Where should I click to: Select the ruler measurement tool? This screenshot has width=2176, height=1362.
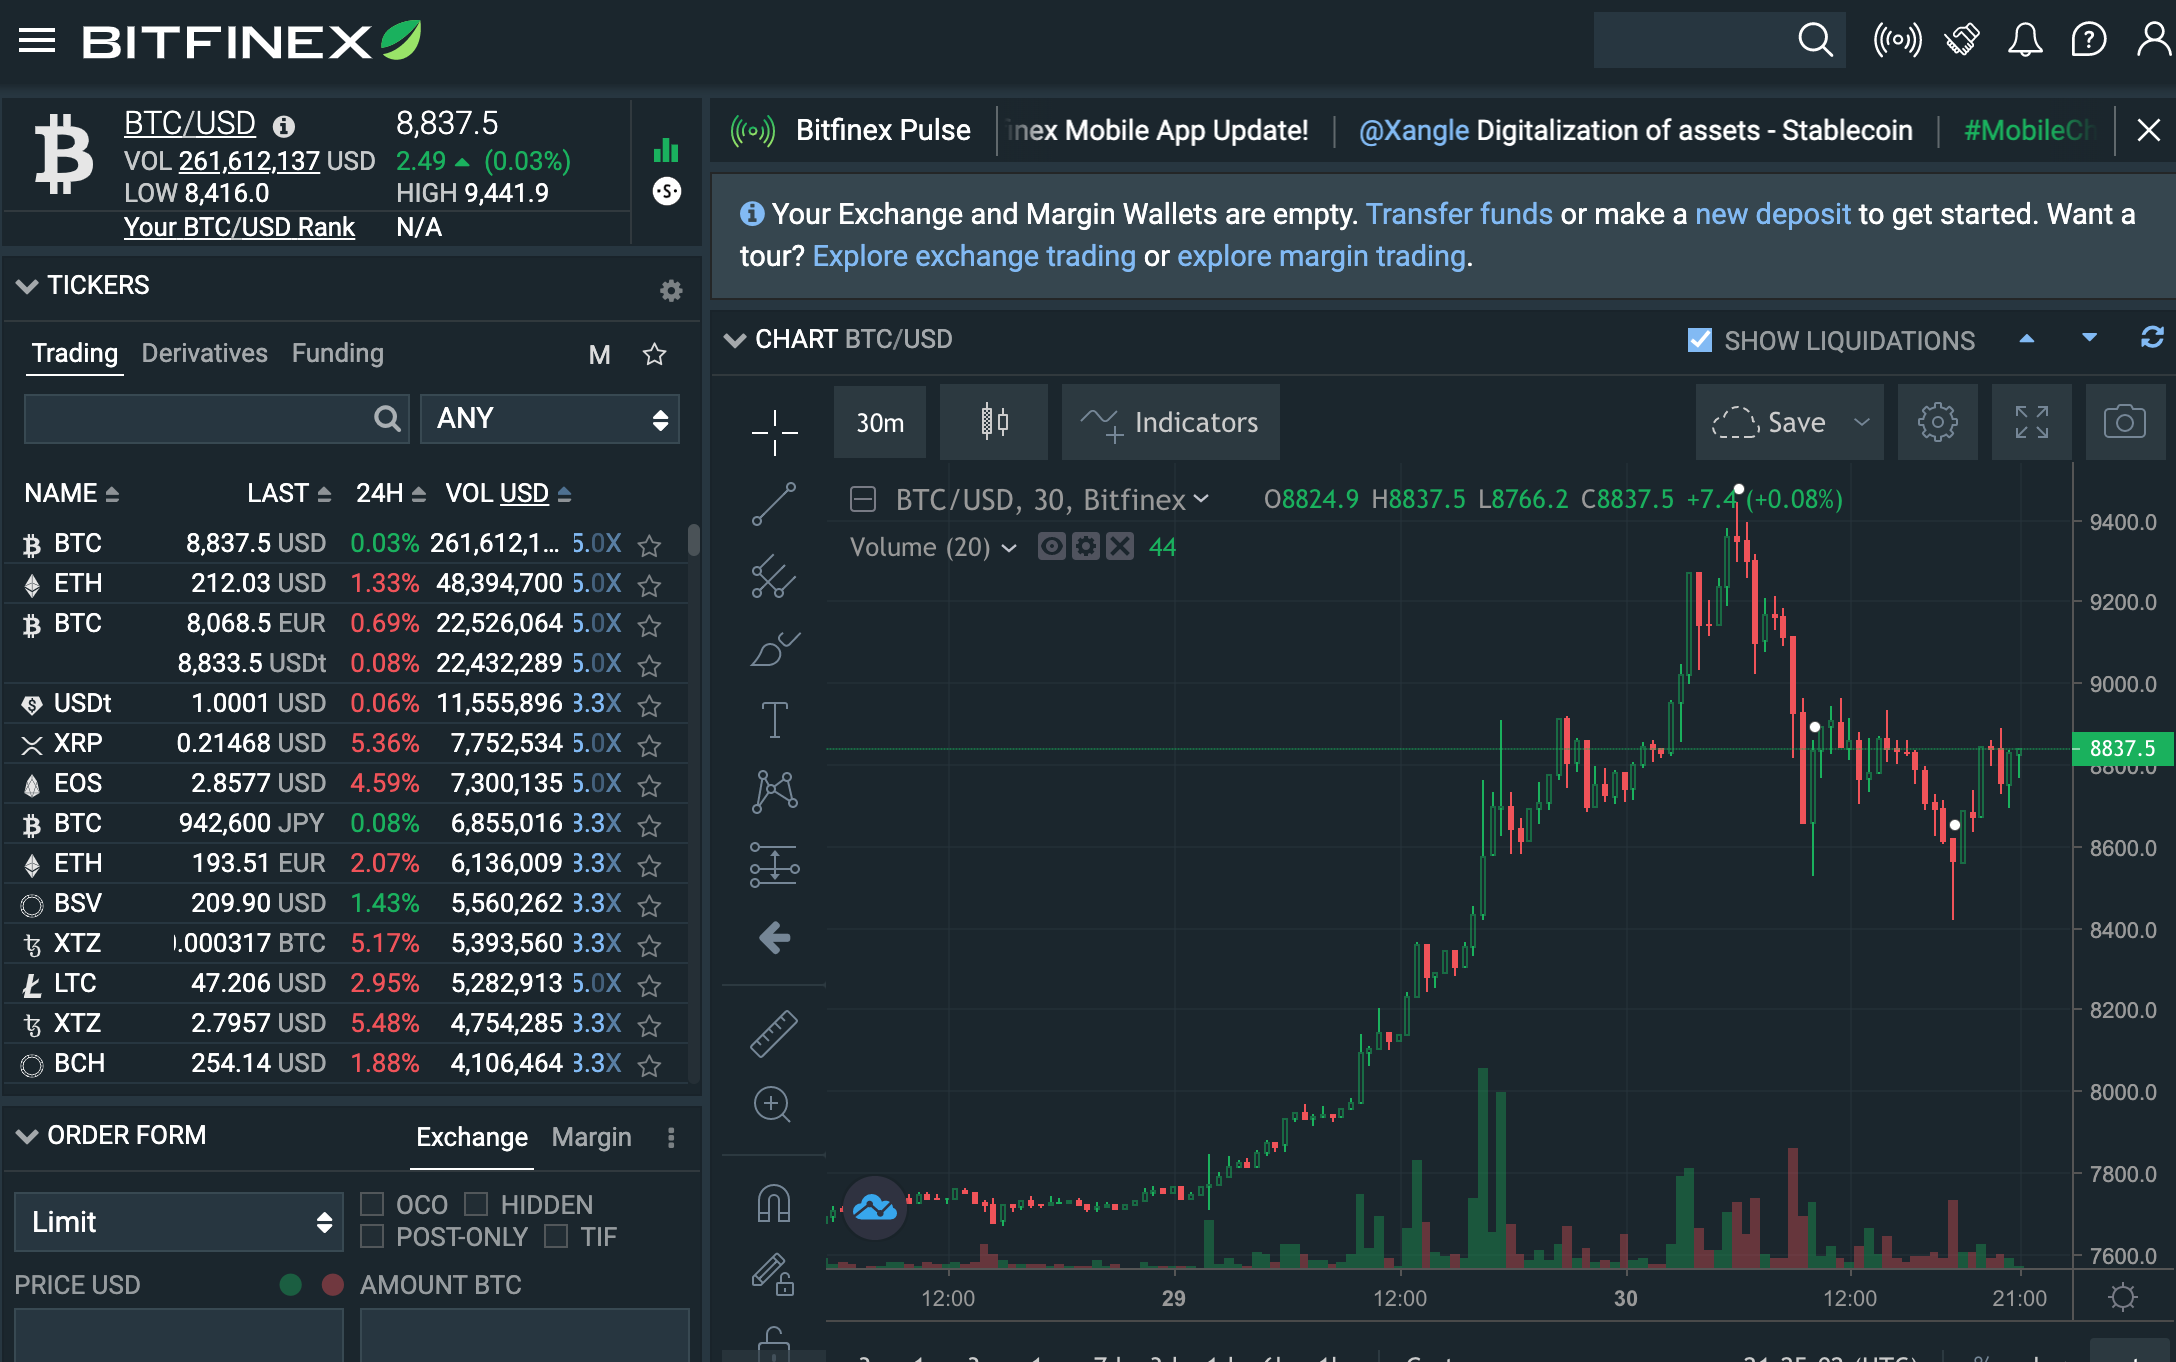(775, 1032)
